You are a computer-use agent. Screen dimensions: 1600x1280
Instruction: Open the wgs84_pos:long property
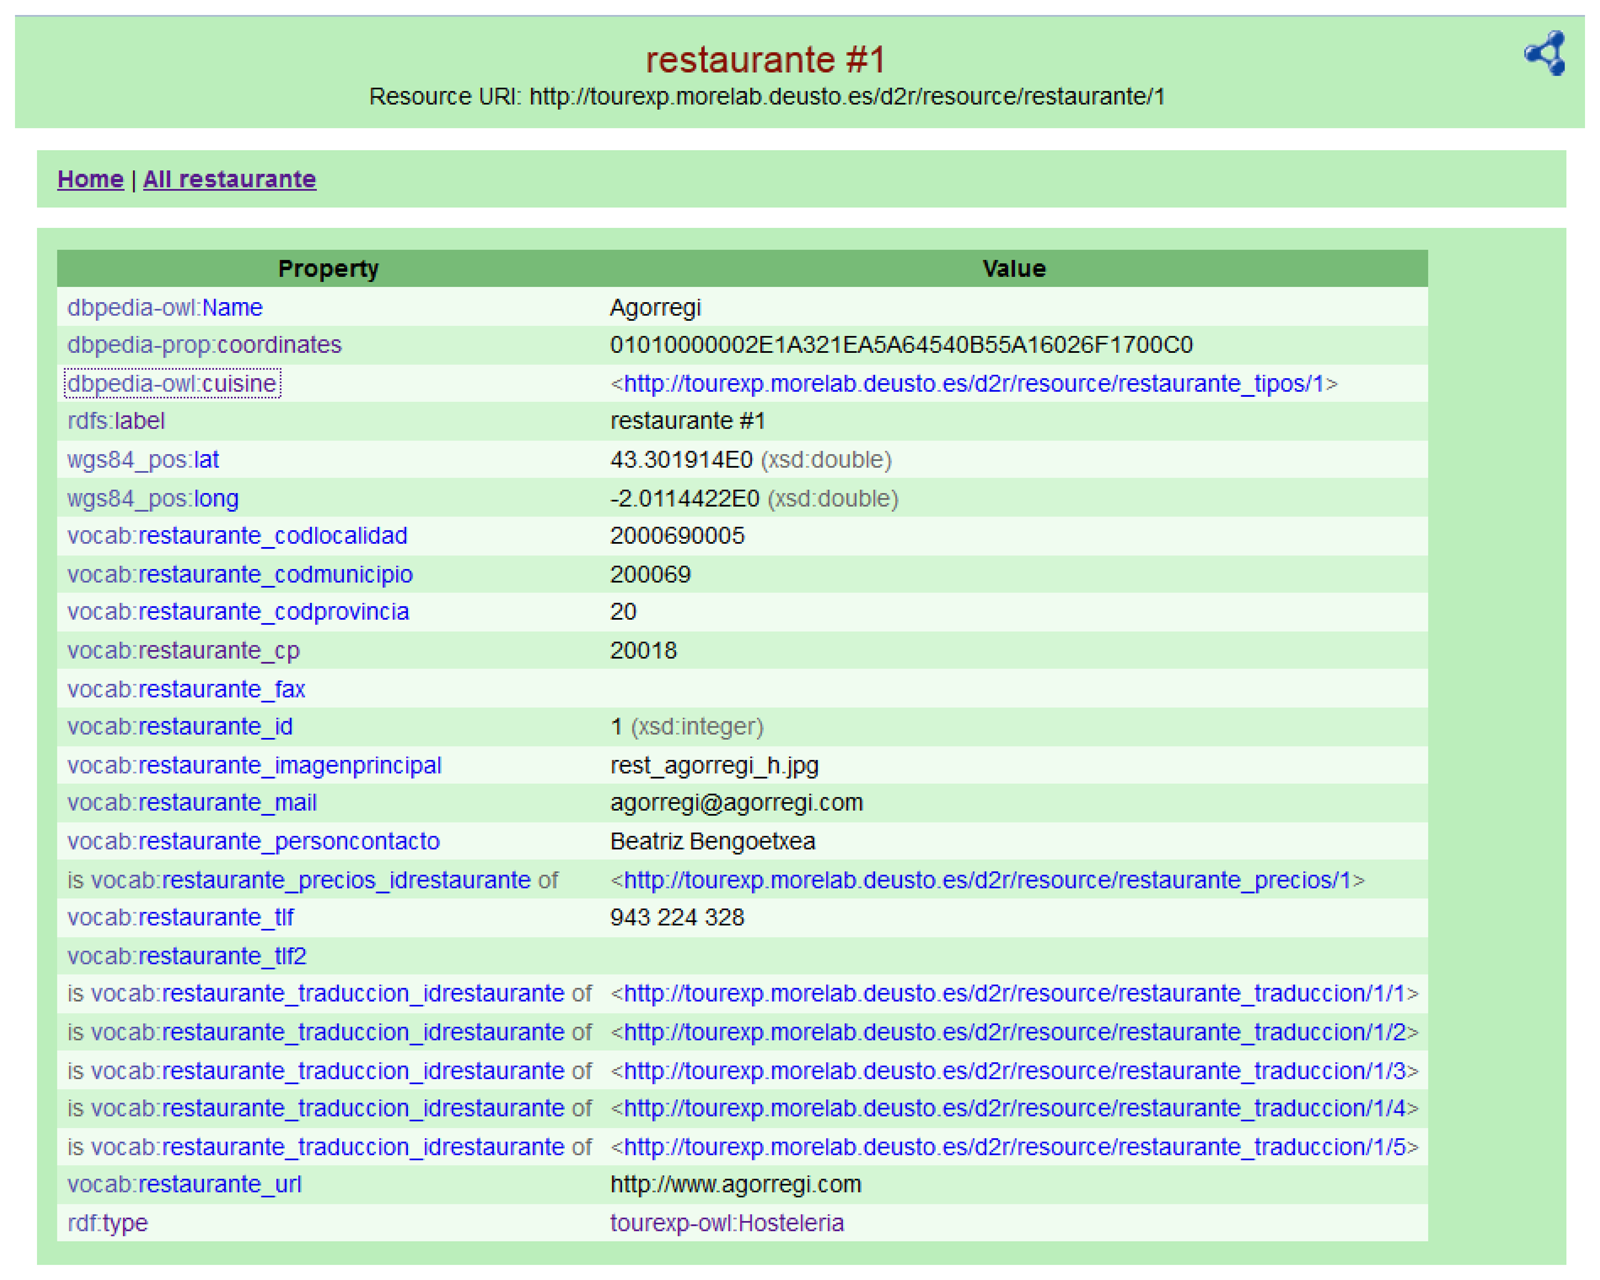click(153, 498)
